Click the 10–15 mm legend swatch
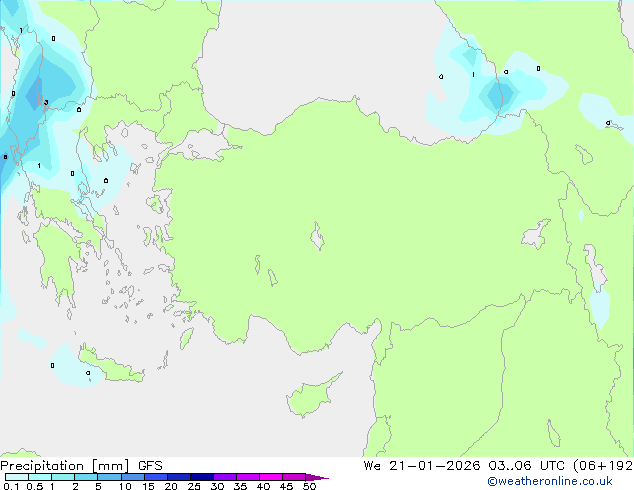This screenshot has height=490, width=634. 132,477
